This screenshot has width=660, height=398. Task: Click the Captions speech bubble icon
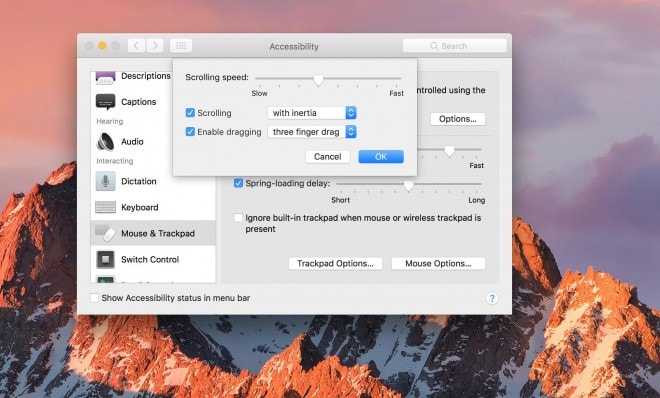[105, 102]
